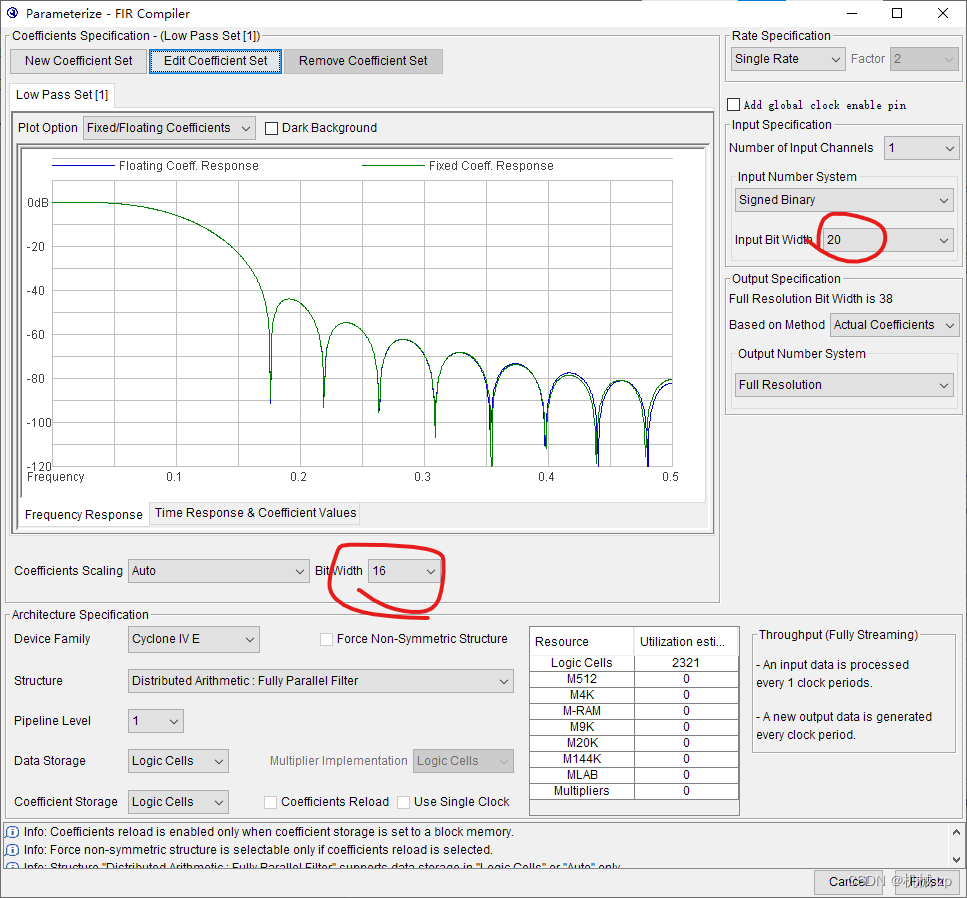Check Add global clock enable pin

point(733,104)
